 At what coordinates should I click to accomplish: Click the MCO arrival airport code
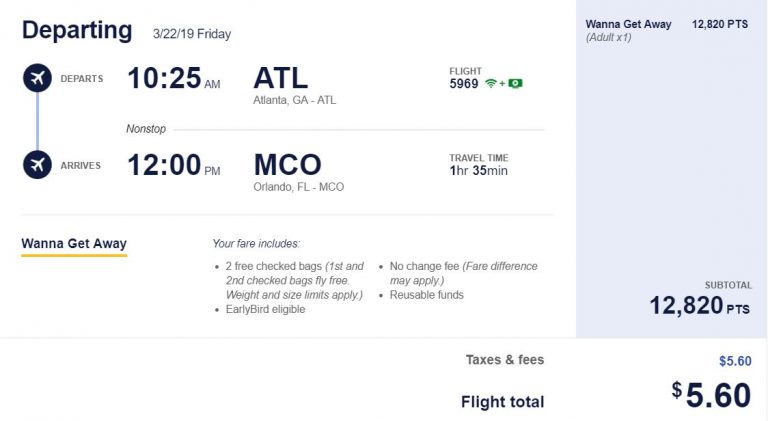tap(288, 165)
